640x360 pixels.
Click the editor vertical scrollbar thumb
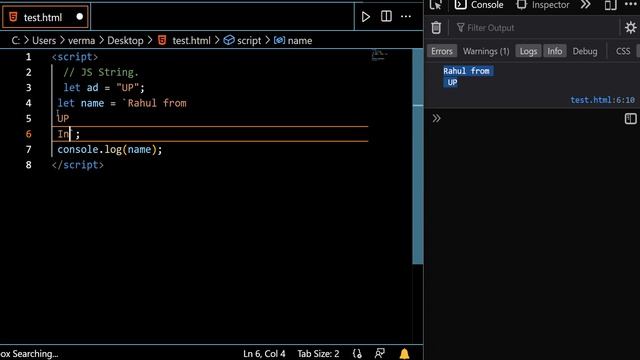click(x=418, y=157)
